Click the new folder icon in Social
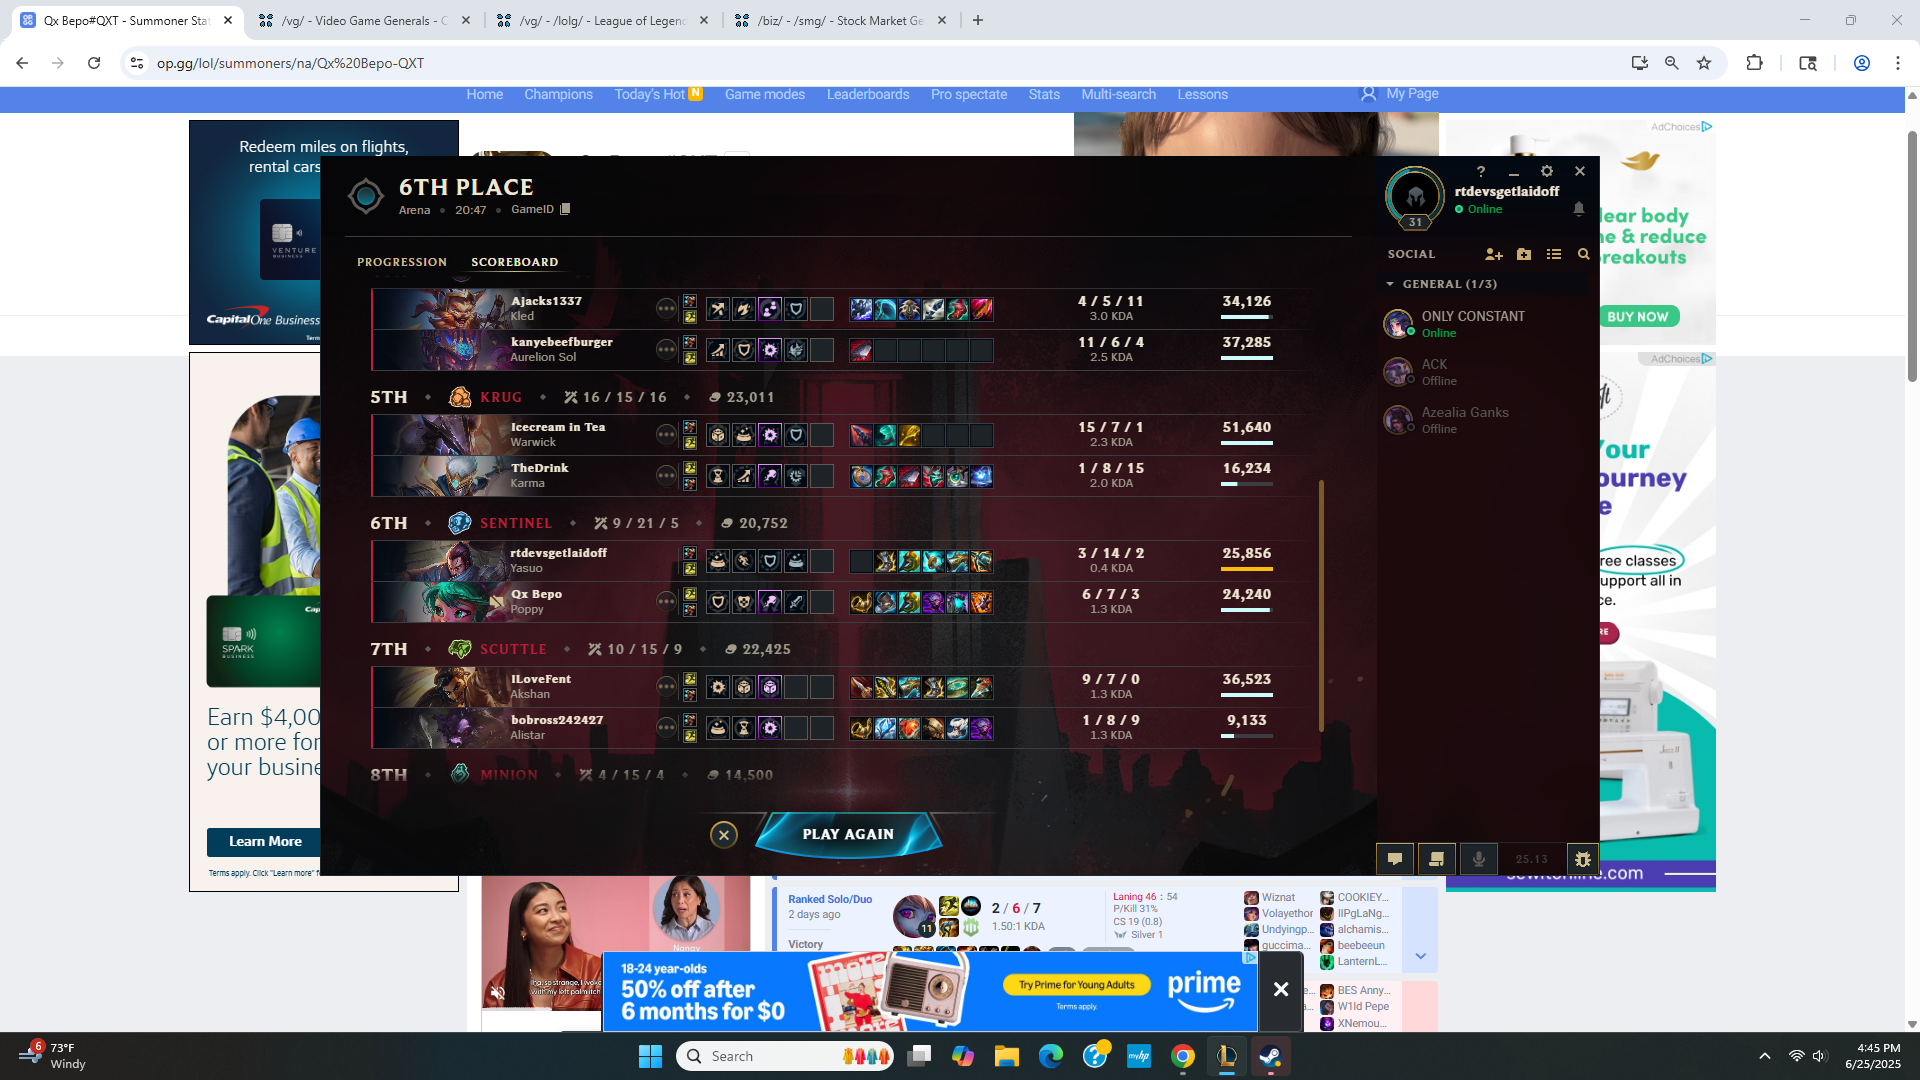1920x1080 pixels. point(1524,254)
